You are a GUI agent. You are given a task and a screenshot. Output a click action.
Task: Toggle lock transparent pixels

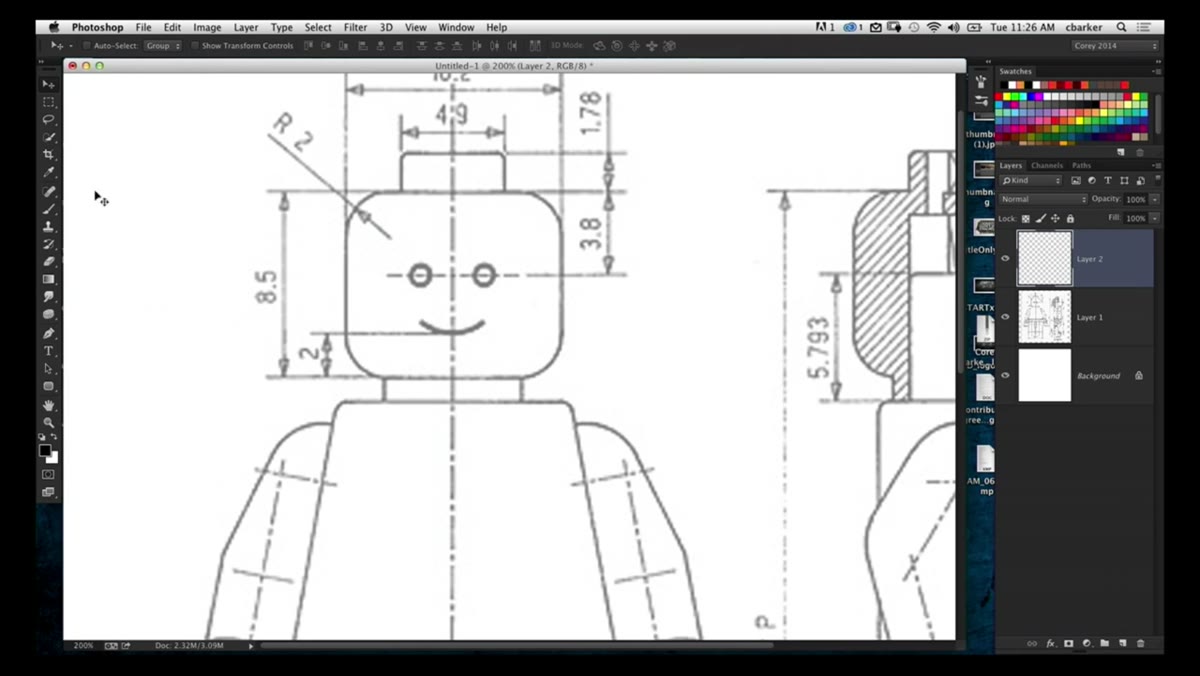click(x=1026, y=218)
